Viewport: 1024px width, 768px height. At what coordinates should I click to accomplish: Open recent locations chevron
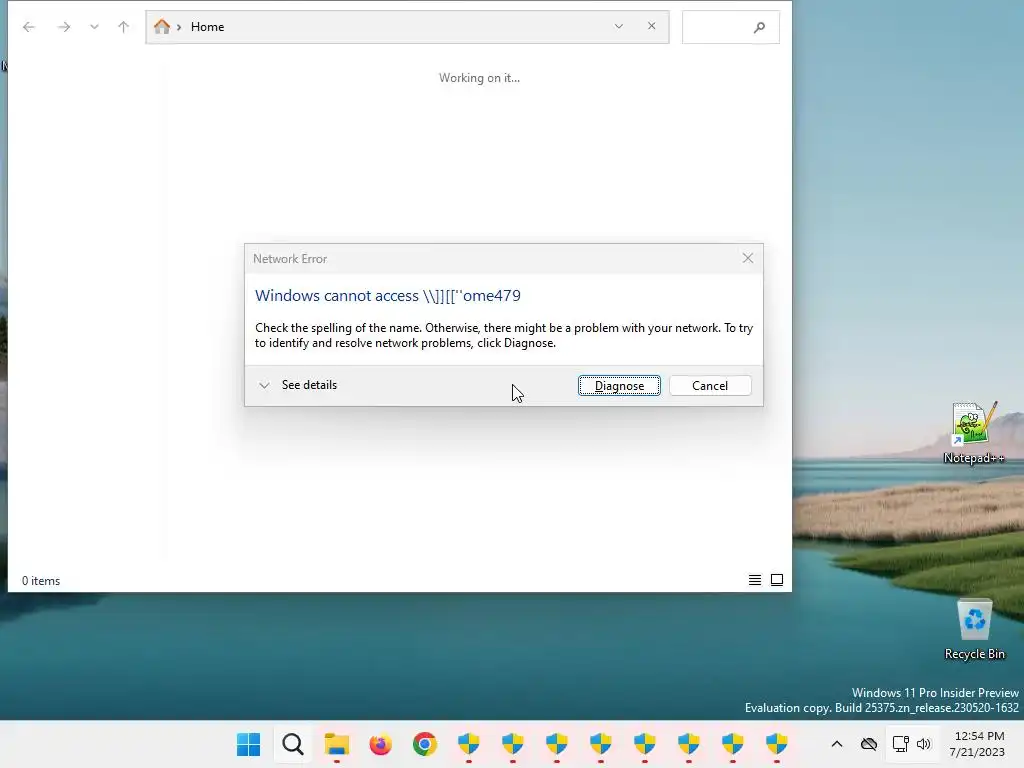click(95, 27)
